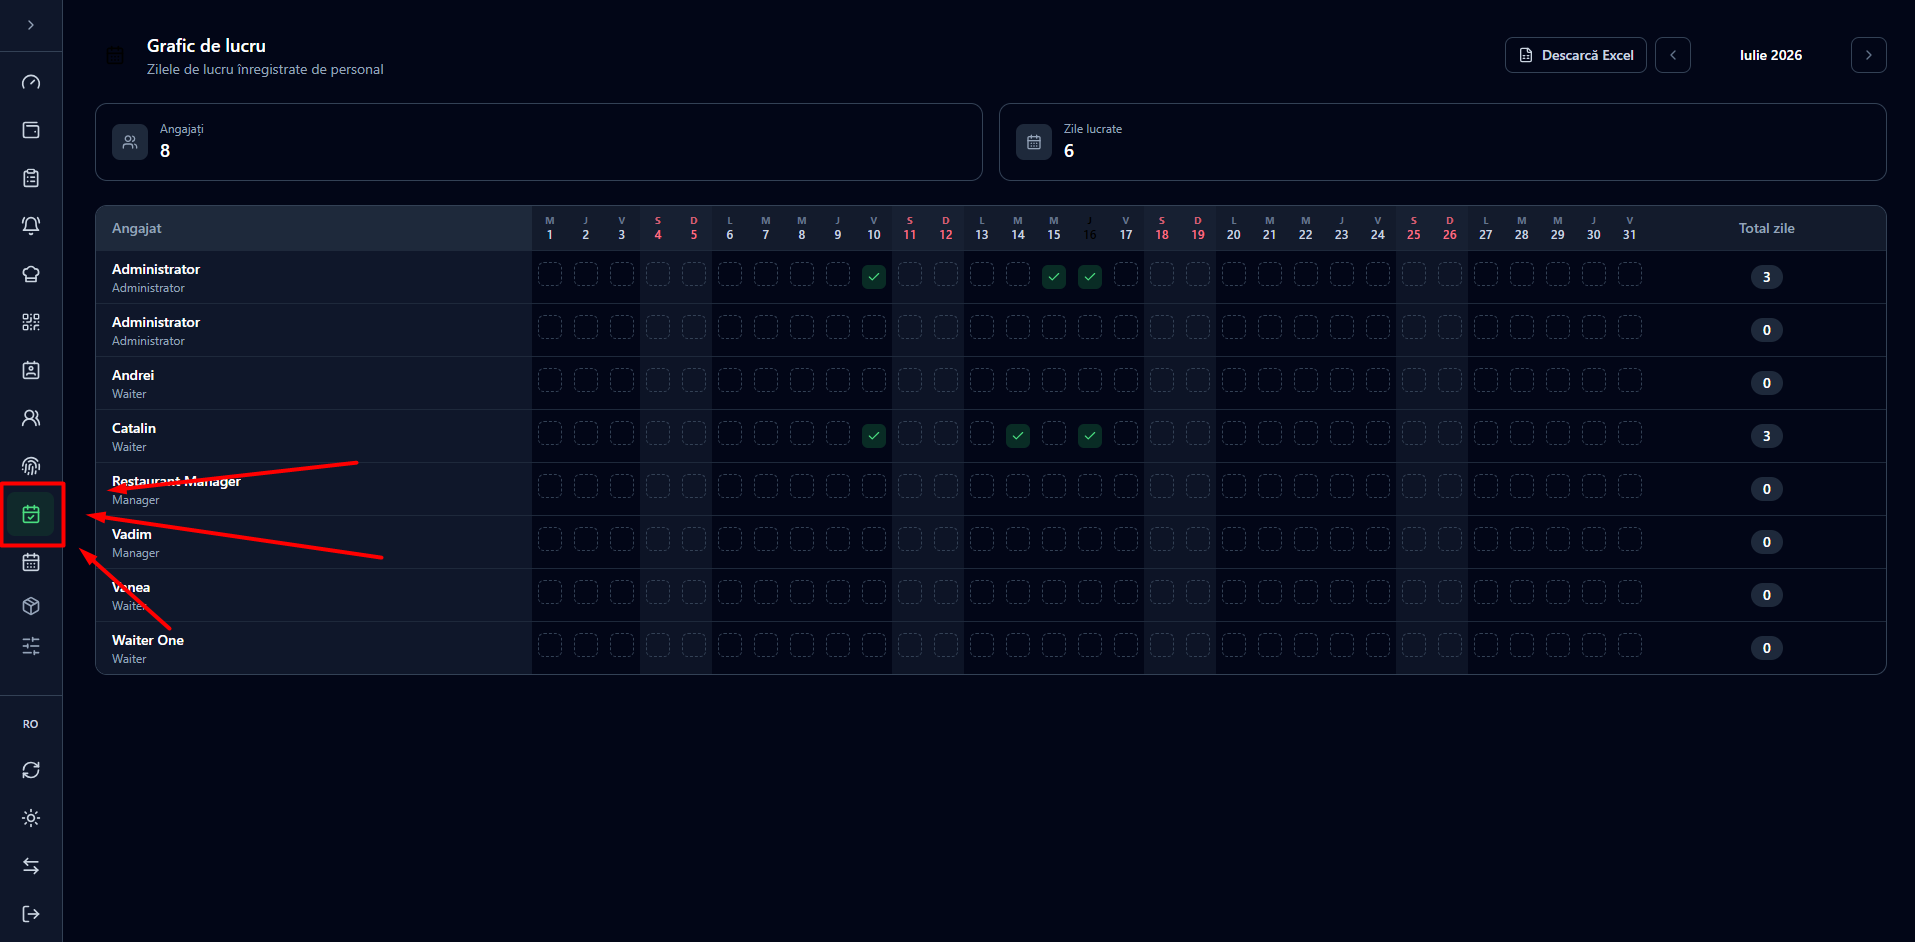
Task: Switch language via the RO button
Action: [31, 724]
